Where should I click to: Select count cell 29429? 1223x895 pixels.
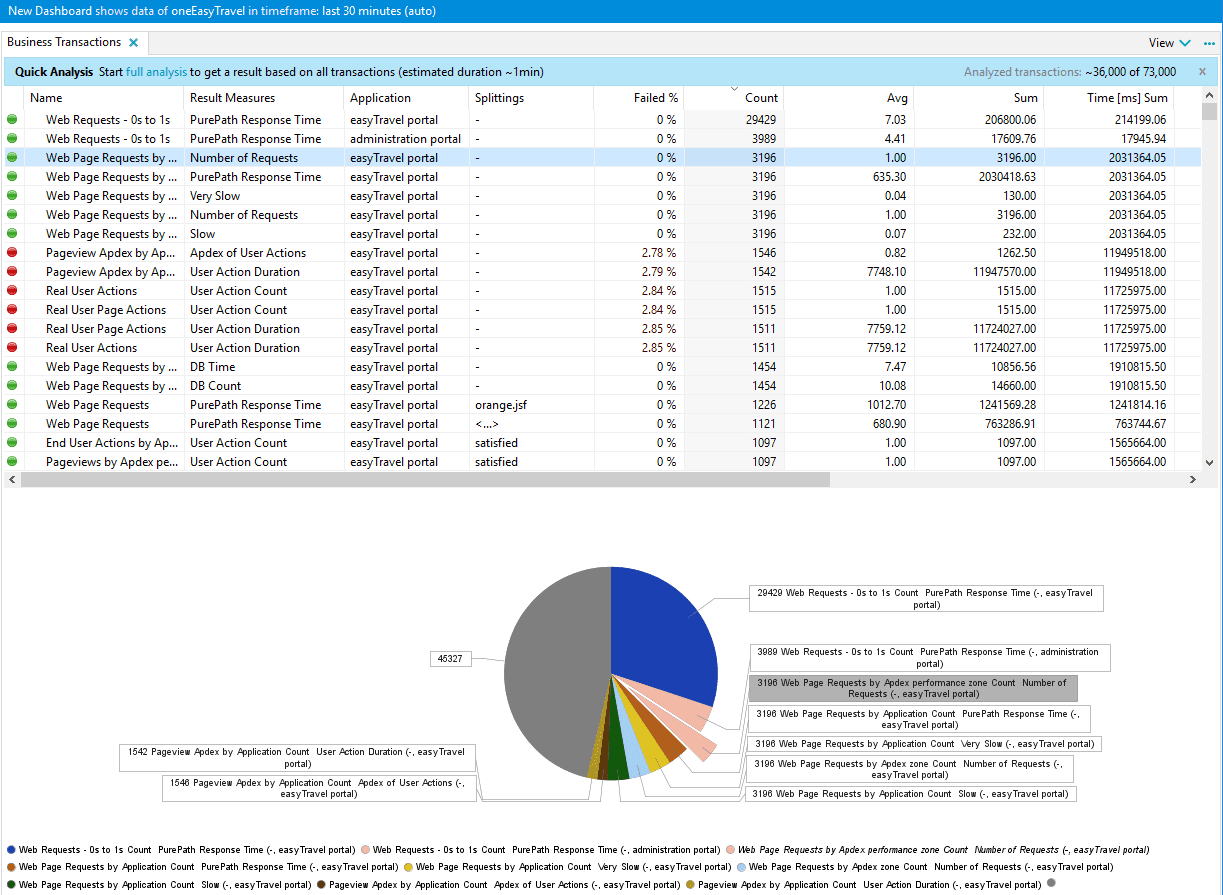tap(734, 120)
